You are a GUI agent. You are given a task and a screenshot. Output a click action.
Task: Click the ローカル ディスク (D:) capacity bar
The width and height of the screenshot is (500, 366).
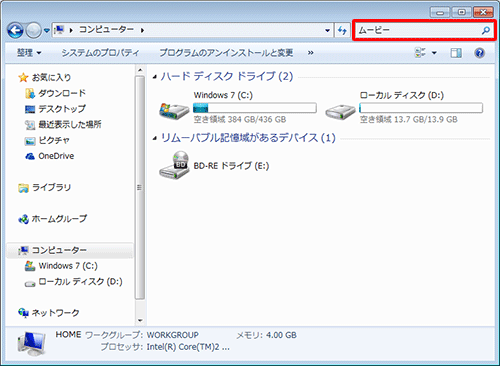point(421,108)
